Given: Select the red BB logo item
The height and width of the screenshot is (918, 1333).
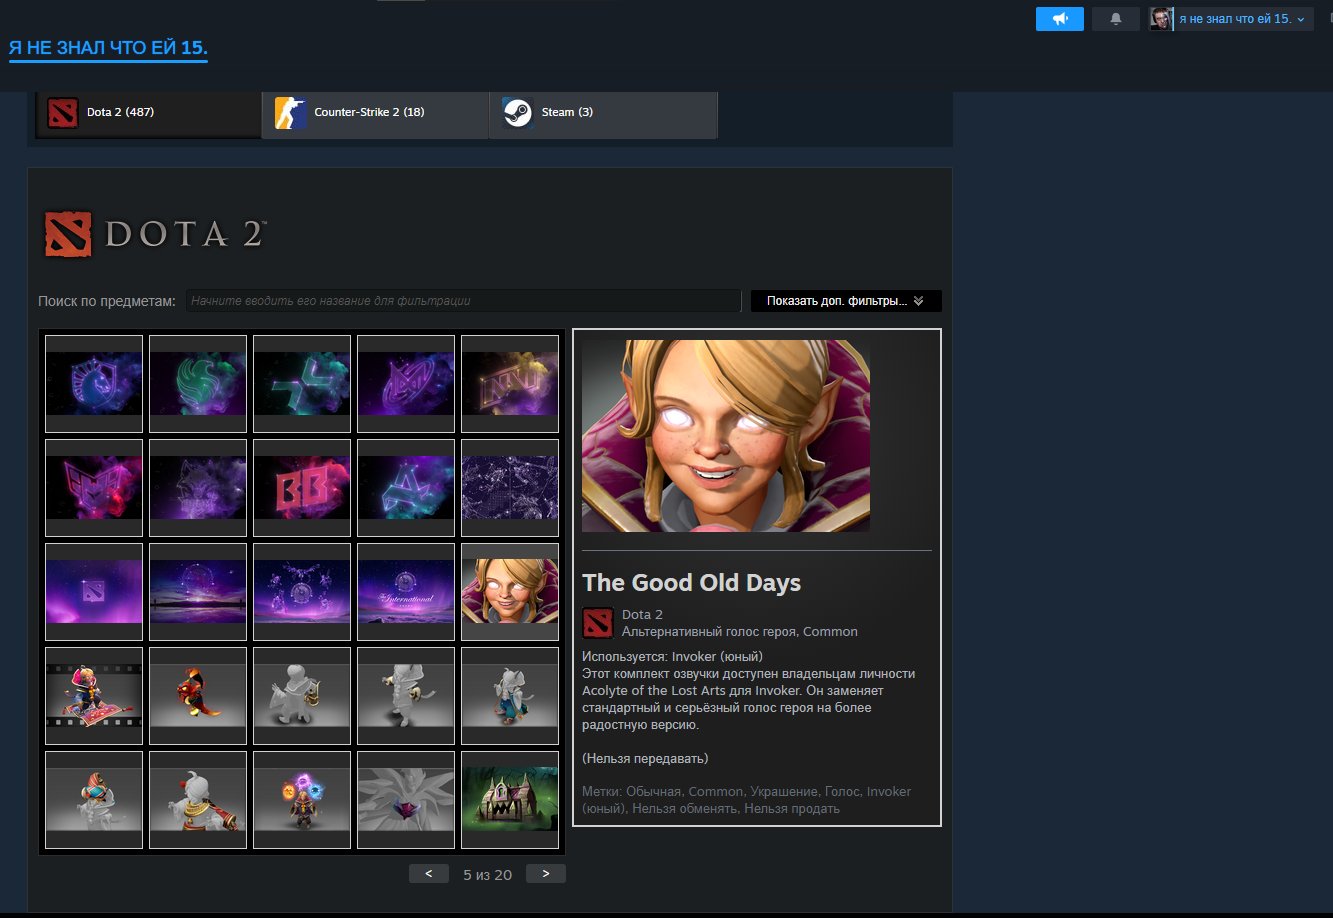Looking at the screenshot, I should point(302,488).
